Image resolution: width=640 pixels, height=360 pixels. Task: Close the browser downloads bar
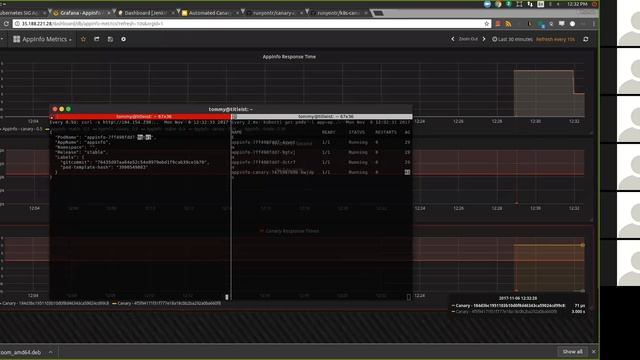593,351
